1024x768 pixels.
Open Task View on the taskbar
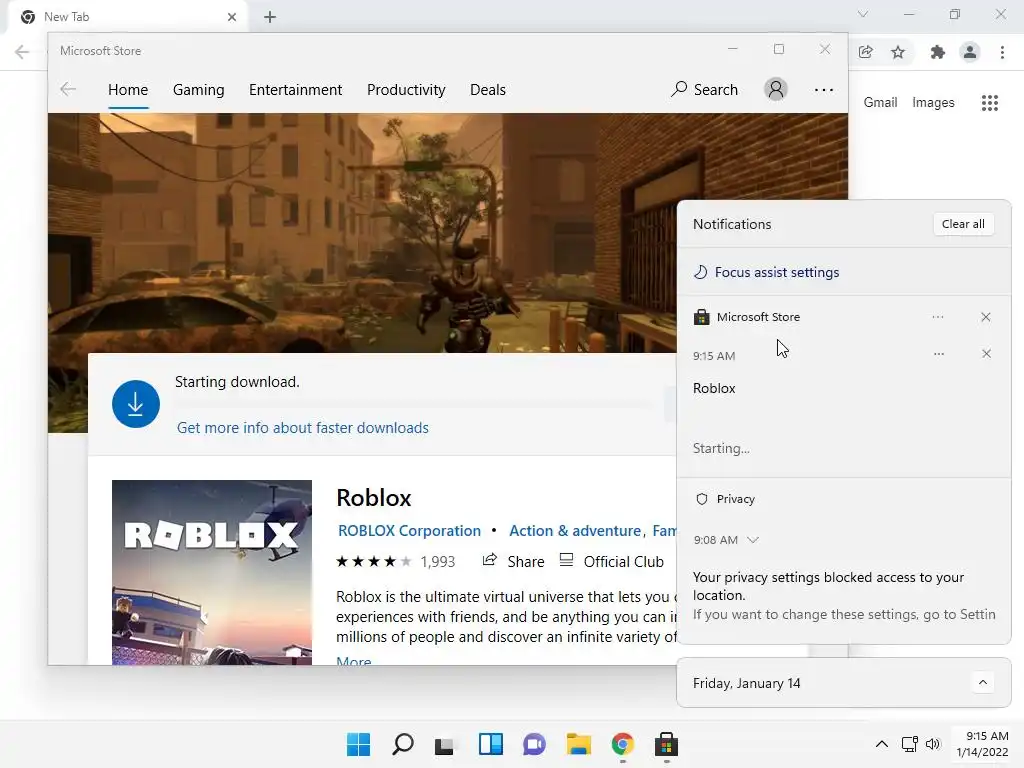445,744
